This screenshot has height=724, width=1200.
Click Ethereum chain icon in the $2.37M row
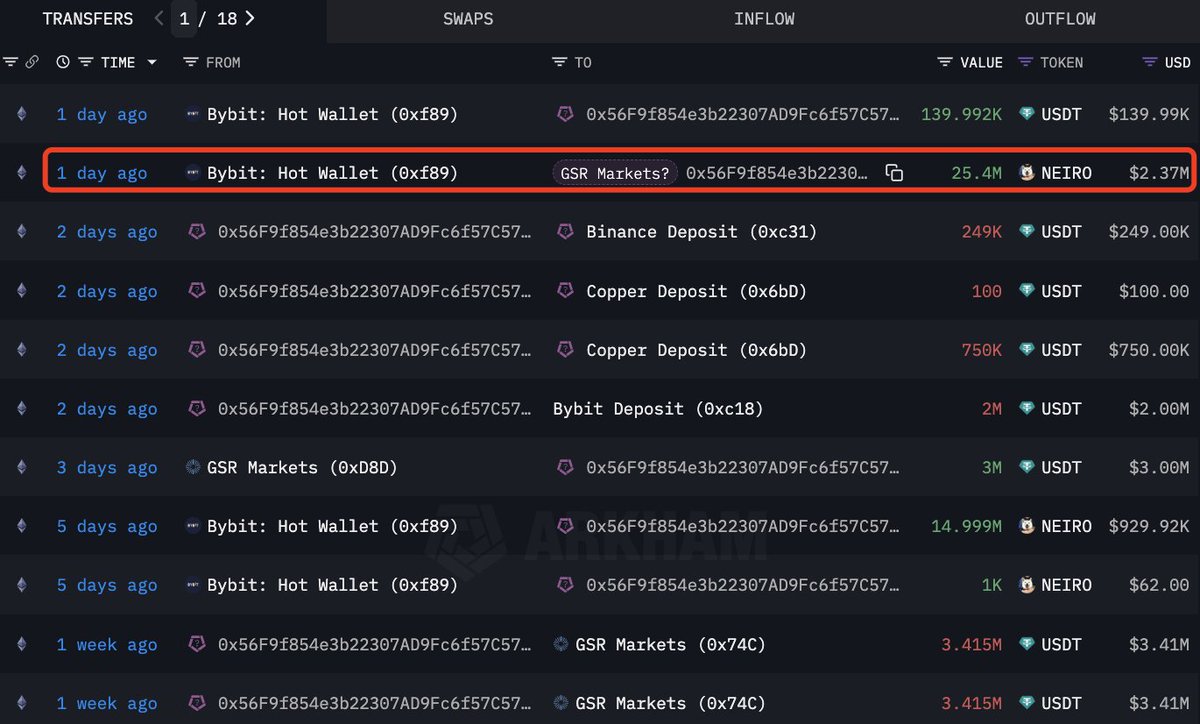21,173
